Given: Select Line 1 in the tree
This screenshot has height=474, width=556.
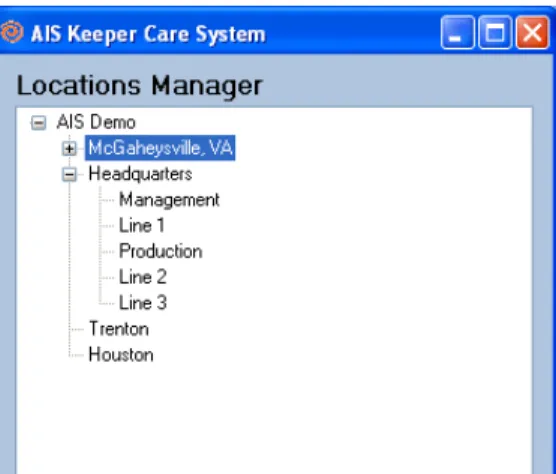Looking at the screenshot, I should click(141, 225).
